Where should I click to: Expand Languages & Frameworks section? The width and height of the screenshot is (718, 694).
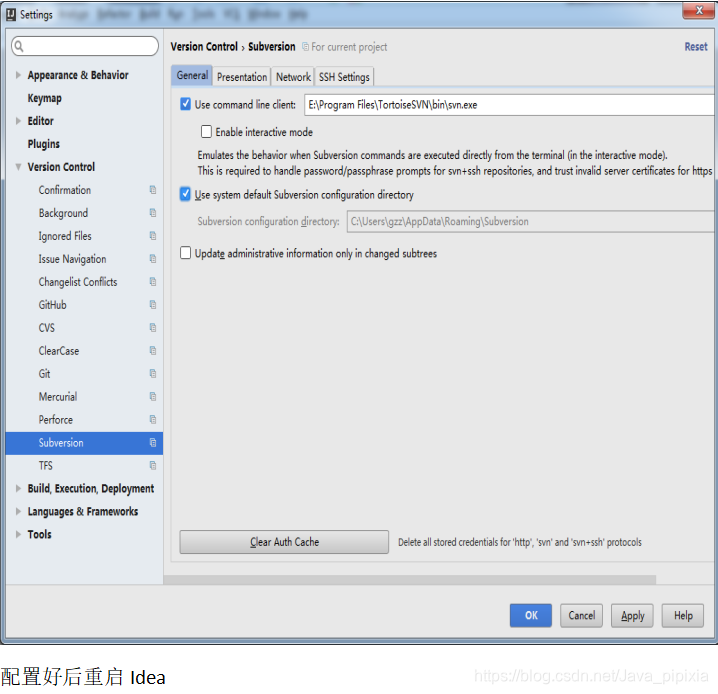[18, 511]
